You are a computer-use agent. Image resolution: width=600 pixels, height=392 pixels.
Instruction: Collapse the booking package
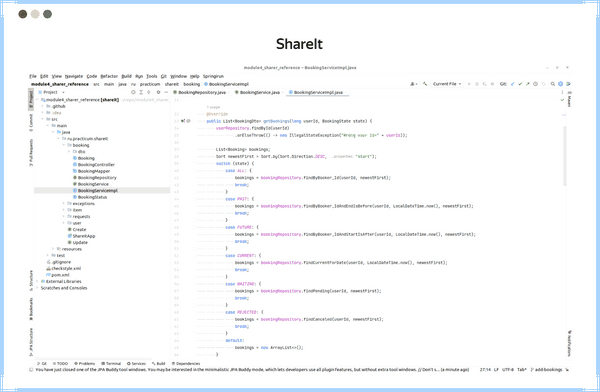point(64,145)
